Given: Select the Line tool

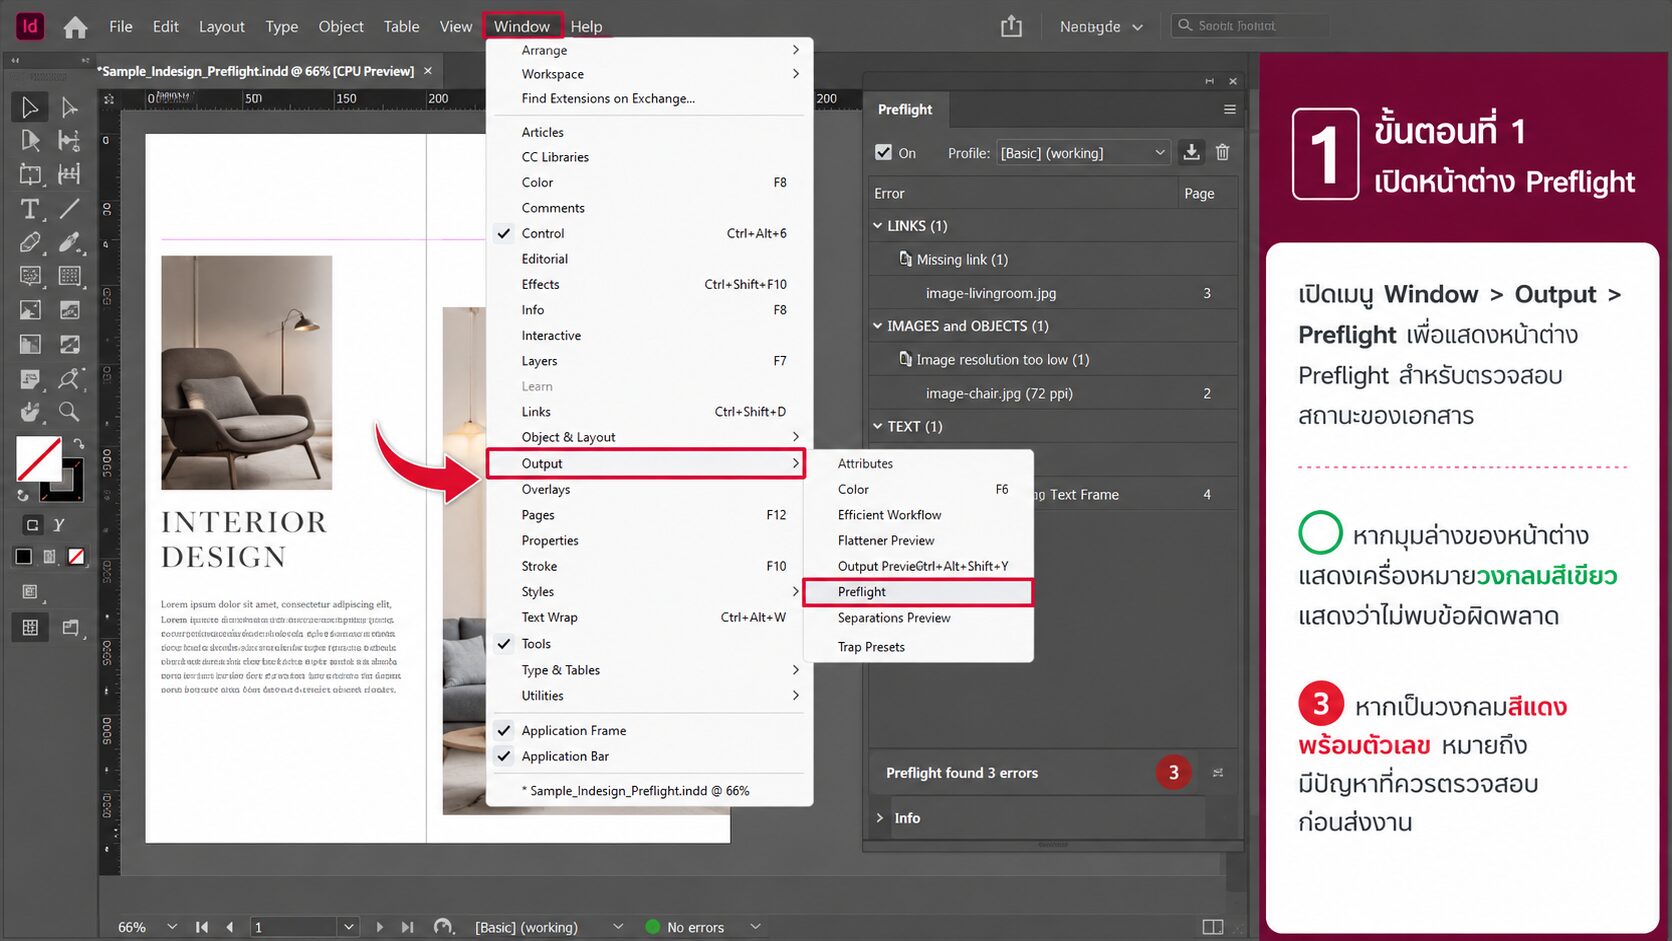Looking at the screenshot, I should [69, 209].
